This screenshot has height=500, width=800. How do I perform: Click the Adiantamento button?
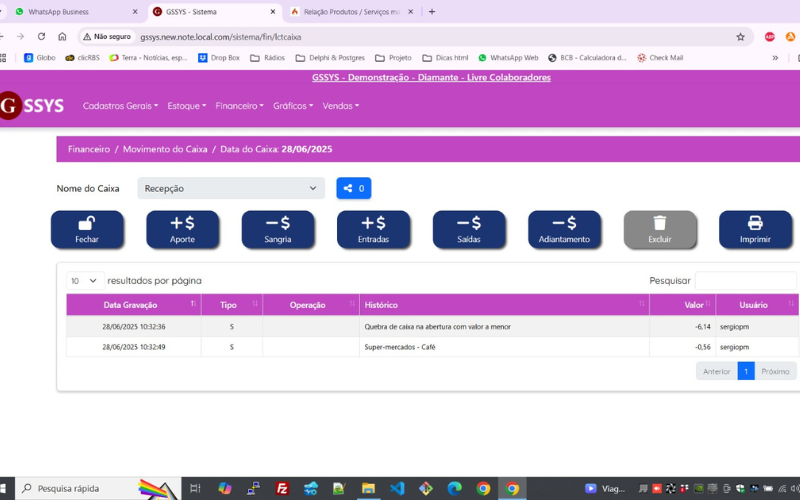pyautogui.click(x=564, y=229)
